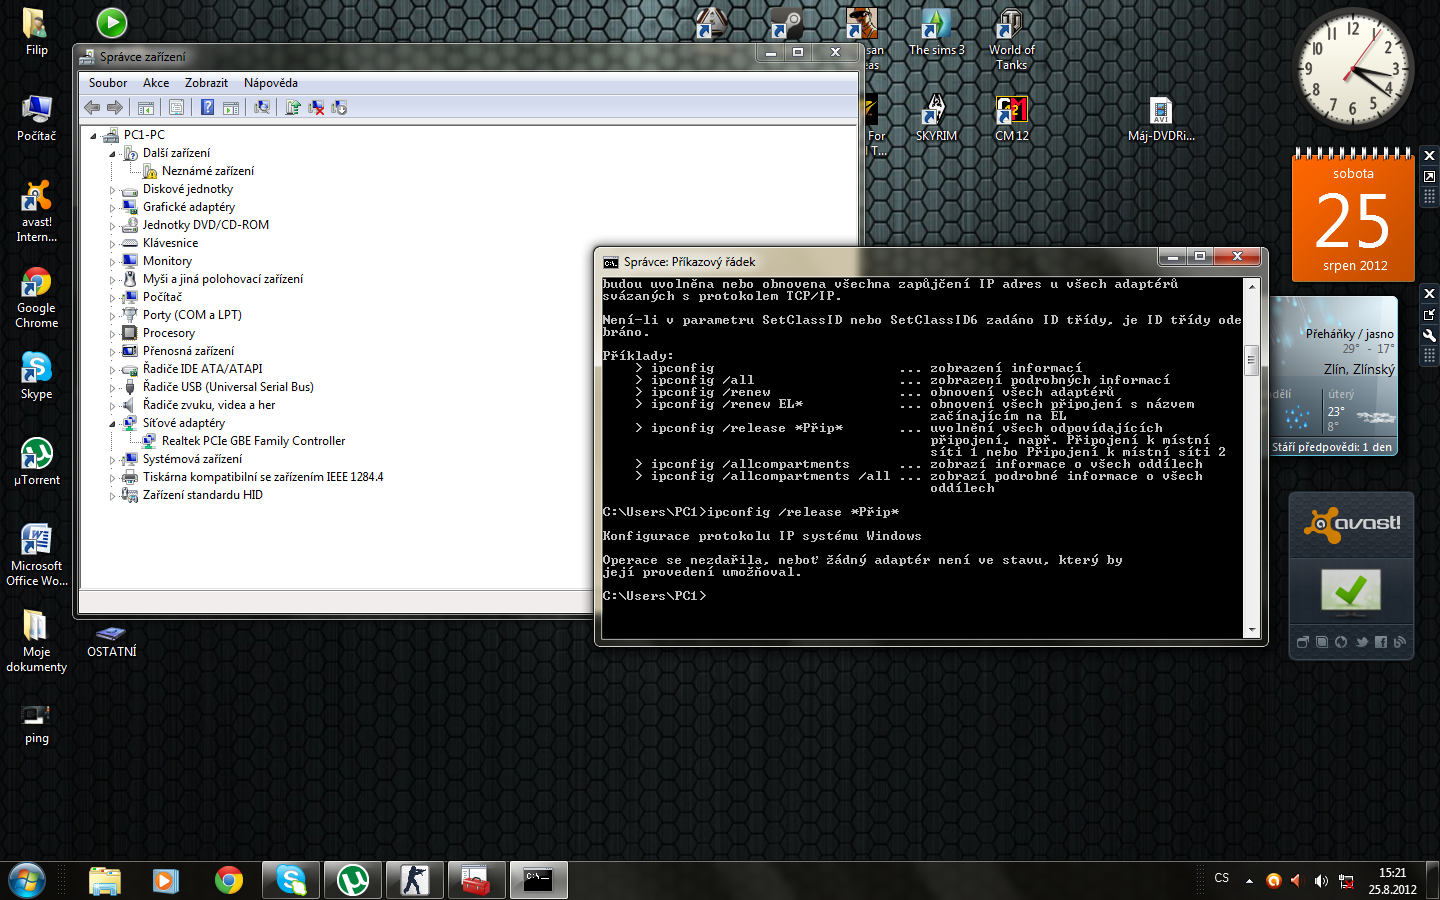Collapse the Síťové adaptéry tree node
The height and width of the screenshot is (900, 1440).
click(x=112, y=424)
